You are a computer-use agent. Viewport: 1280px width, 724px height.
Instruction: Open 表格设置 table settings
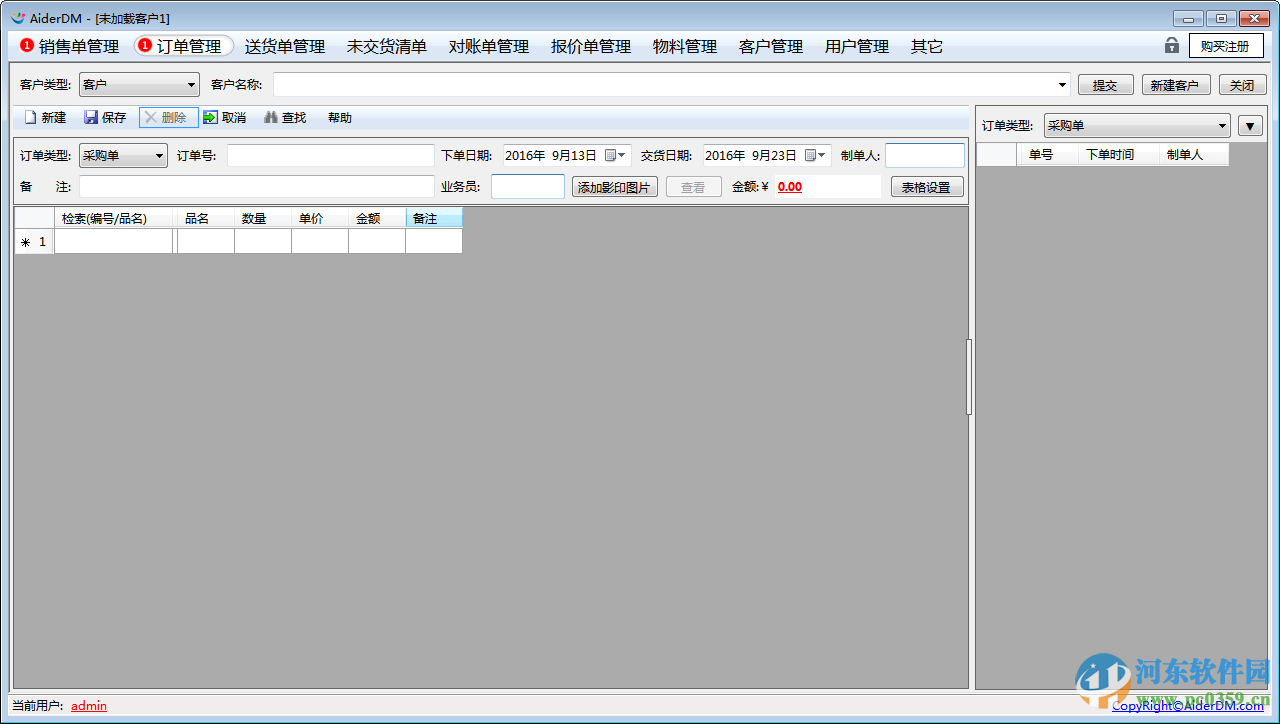tap(926, 186)
